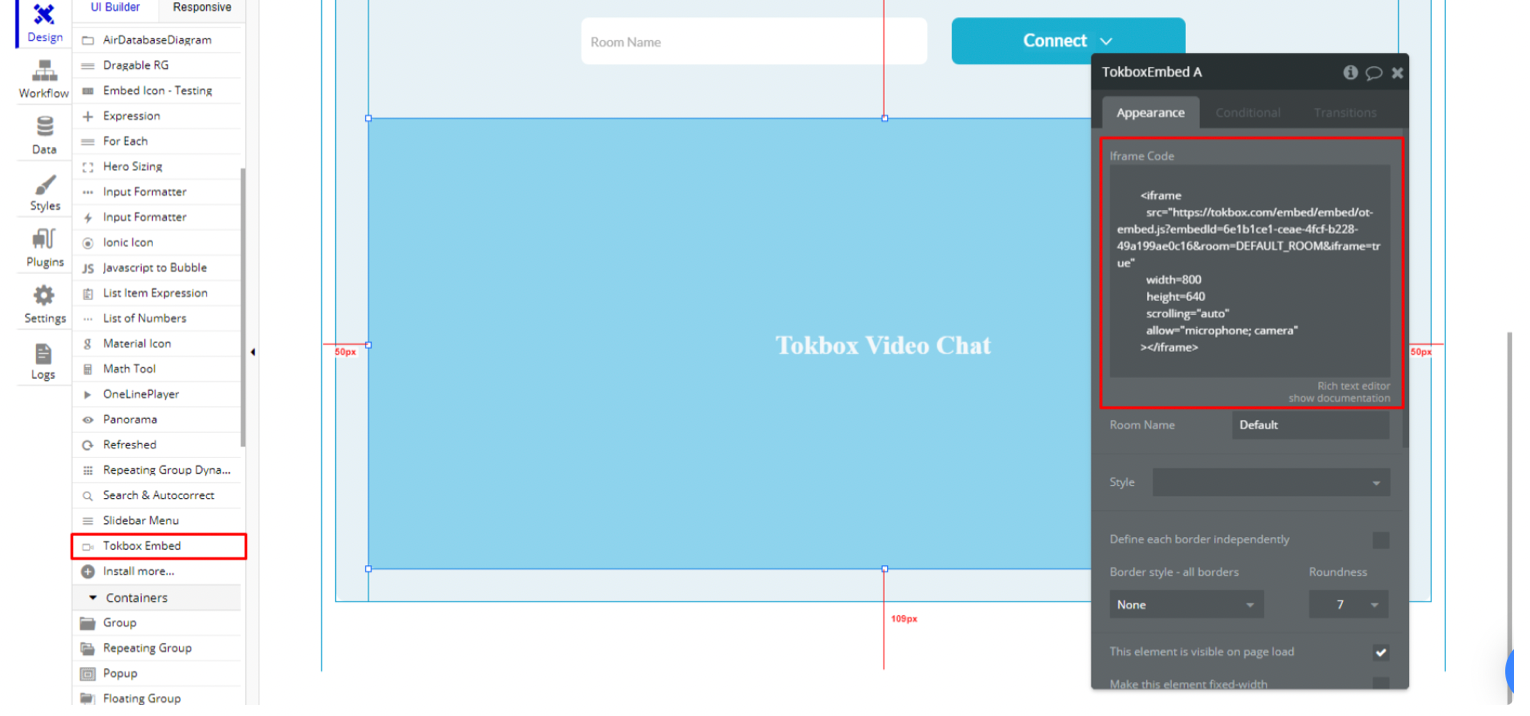
Task: Click the Rich text editor link
Action: coord(1353,386)
